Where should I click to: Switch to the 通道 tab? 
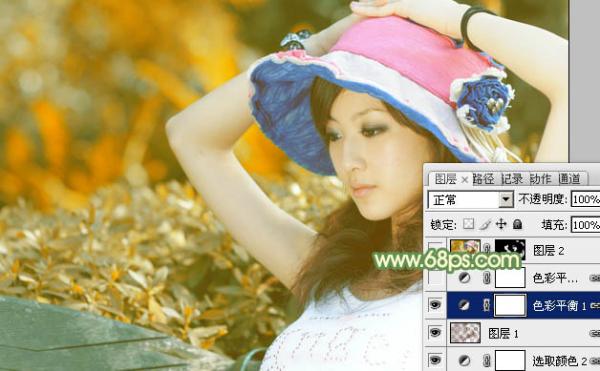click(569, 179)
